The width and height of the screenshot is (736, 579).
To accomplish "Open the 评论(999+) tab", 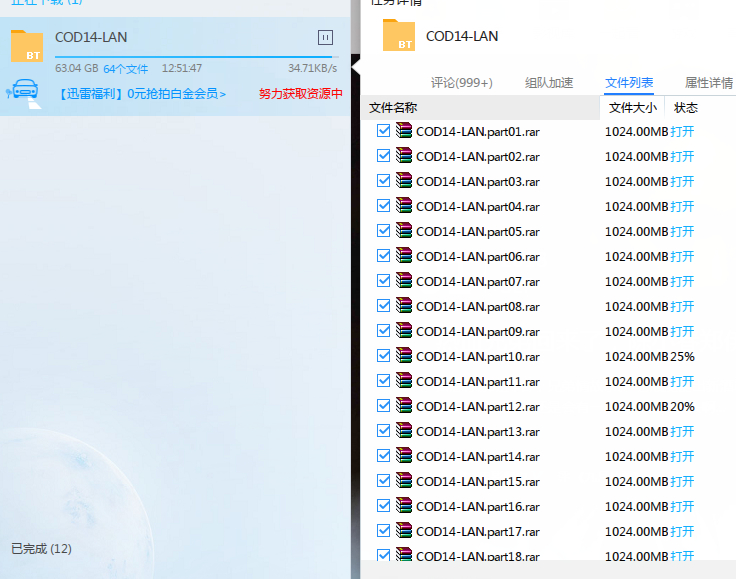I will pos(462,83).
